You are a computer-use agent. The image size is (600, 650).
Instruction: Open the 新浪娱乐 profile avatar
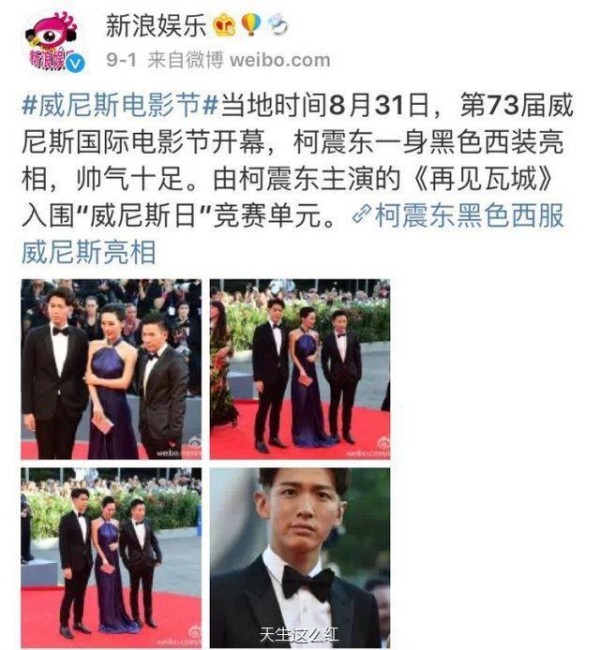pos(53,41)
